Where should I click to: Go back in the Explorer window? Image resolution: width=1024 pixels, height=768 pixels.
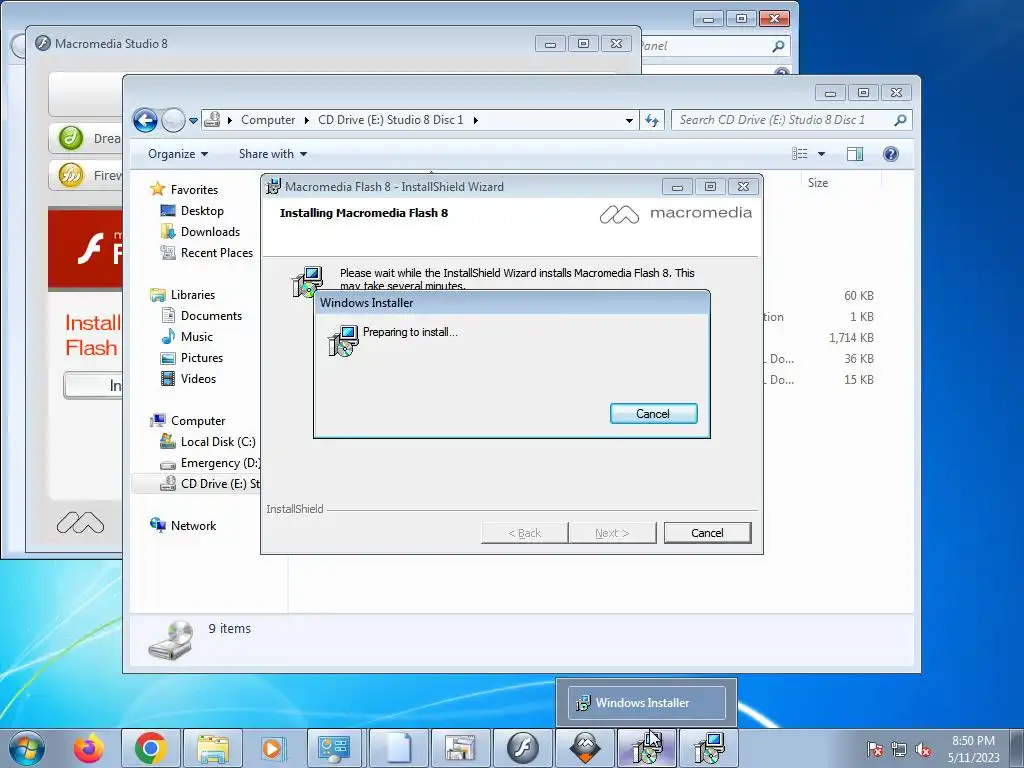pyautogui.click(x=145, y=120)
